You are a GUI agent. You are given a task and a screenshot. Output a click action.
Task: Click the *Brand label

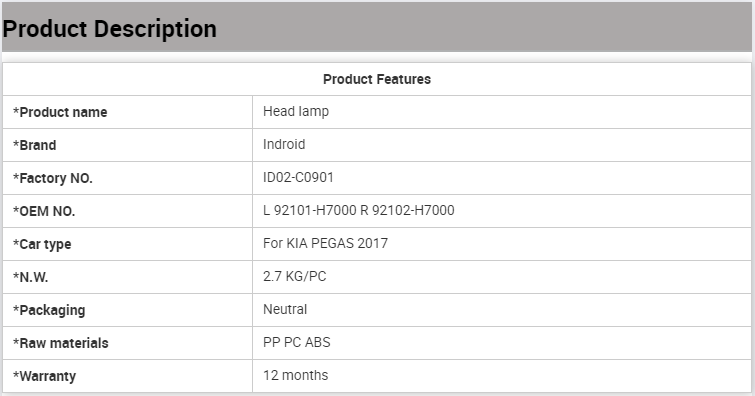click(35, 145)
